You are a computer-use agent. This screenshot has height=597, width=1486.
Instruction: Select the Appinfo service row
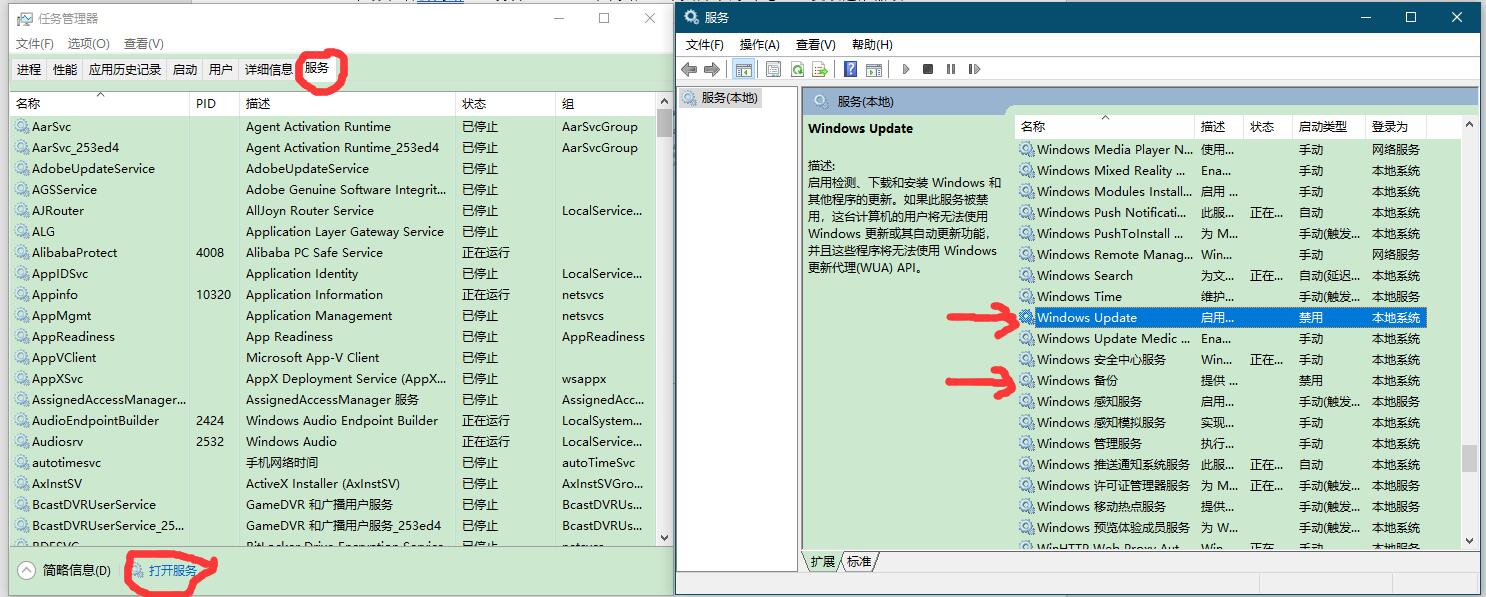click(x=333, y=294)
